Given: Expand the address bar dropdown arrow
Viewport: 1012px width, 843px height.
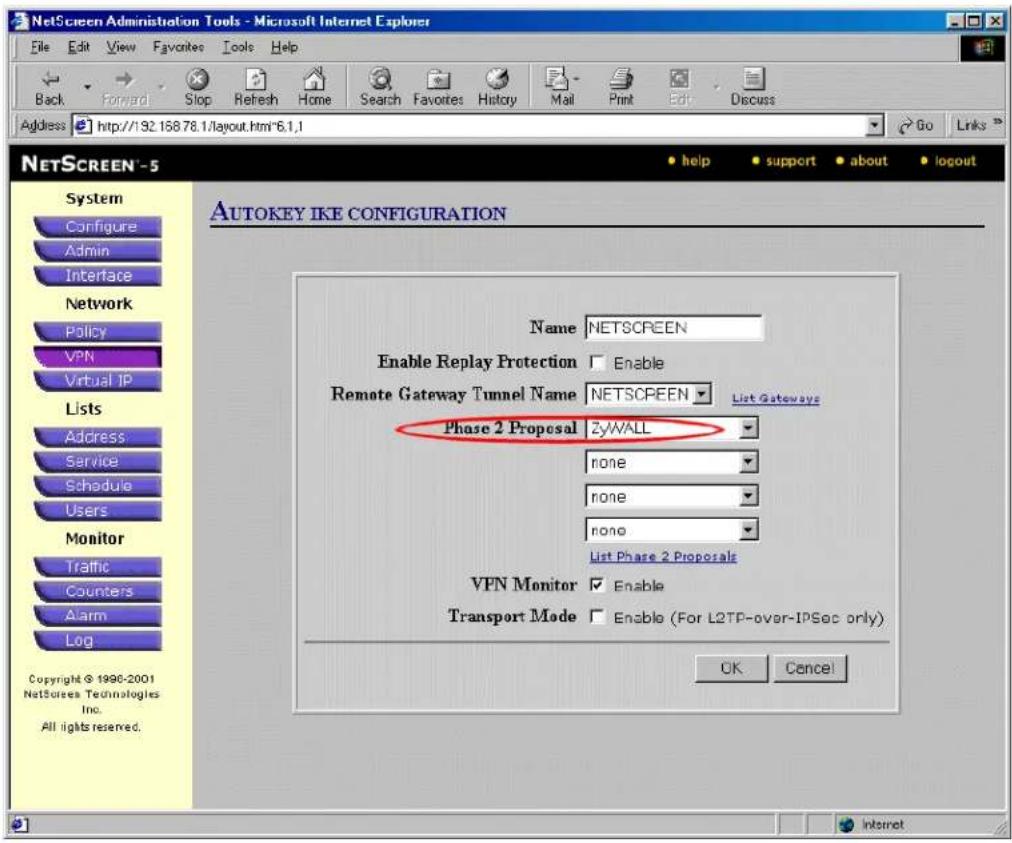Looking at the screenshot, I should (875, 125).
